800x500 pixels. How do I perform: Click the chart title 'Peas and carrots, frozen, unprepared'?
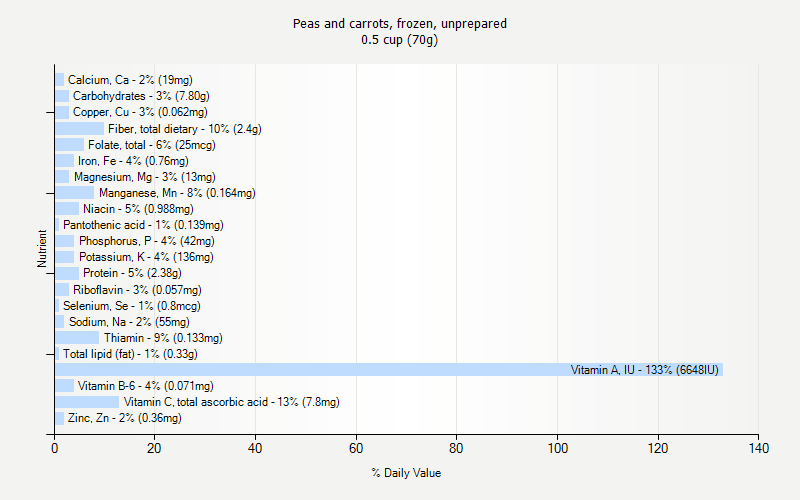tap(399, 23)
